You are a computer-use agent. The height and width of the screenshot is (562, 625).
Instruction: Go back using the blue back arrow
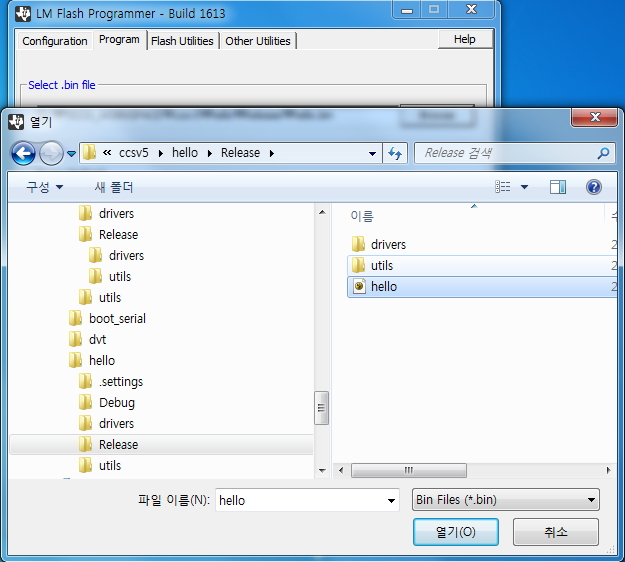pos(23,153)
